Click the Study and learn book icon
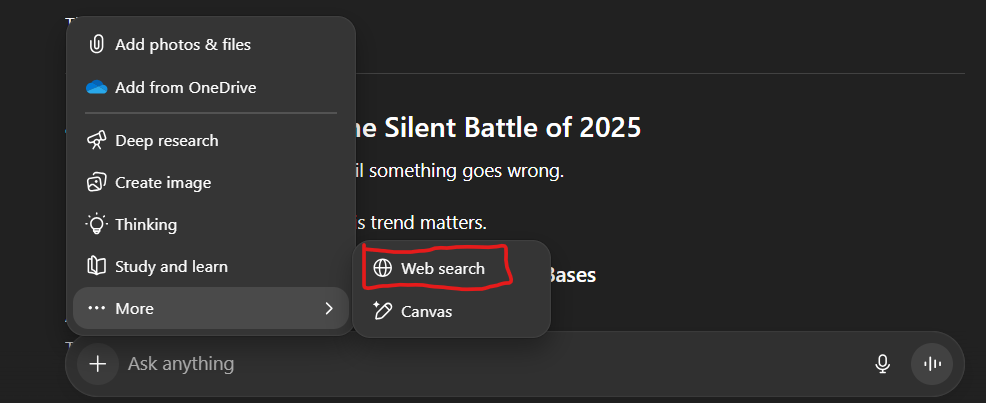The height and width of the screenshot is (403, 986). click(x=97, y=266)
